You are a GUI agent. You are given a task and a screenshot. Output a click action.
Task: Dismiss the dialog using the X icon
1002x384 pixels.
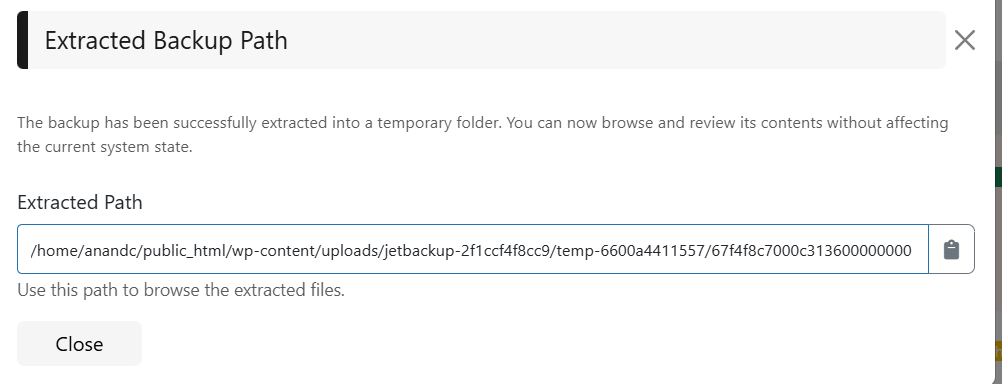964,40
